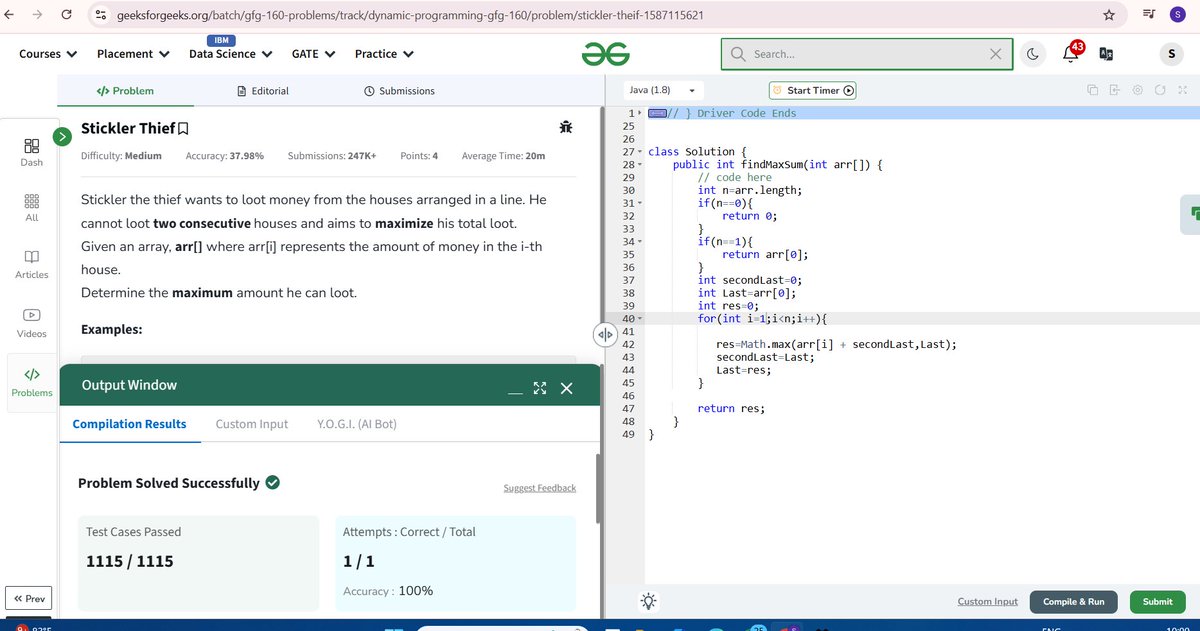Screen dimensions: 1200x631
Task: Select the Custom Input tab
Action: (x=252, y=424)
